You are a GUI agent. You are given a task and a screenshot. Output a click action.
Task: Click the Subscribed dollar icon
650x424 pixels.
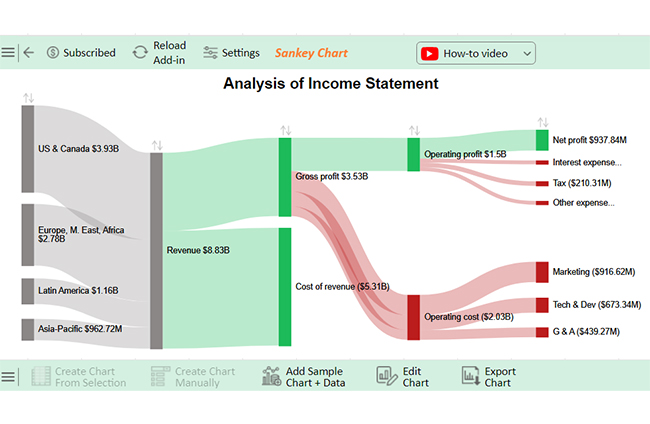coord(53,53)
